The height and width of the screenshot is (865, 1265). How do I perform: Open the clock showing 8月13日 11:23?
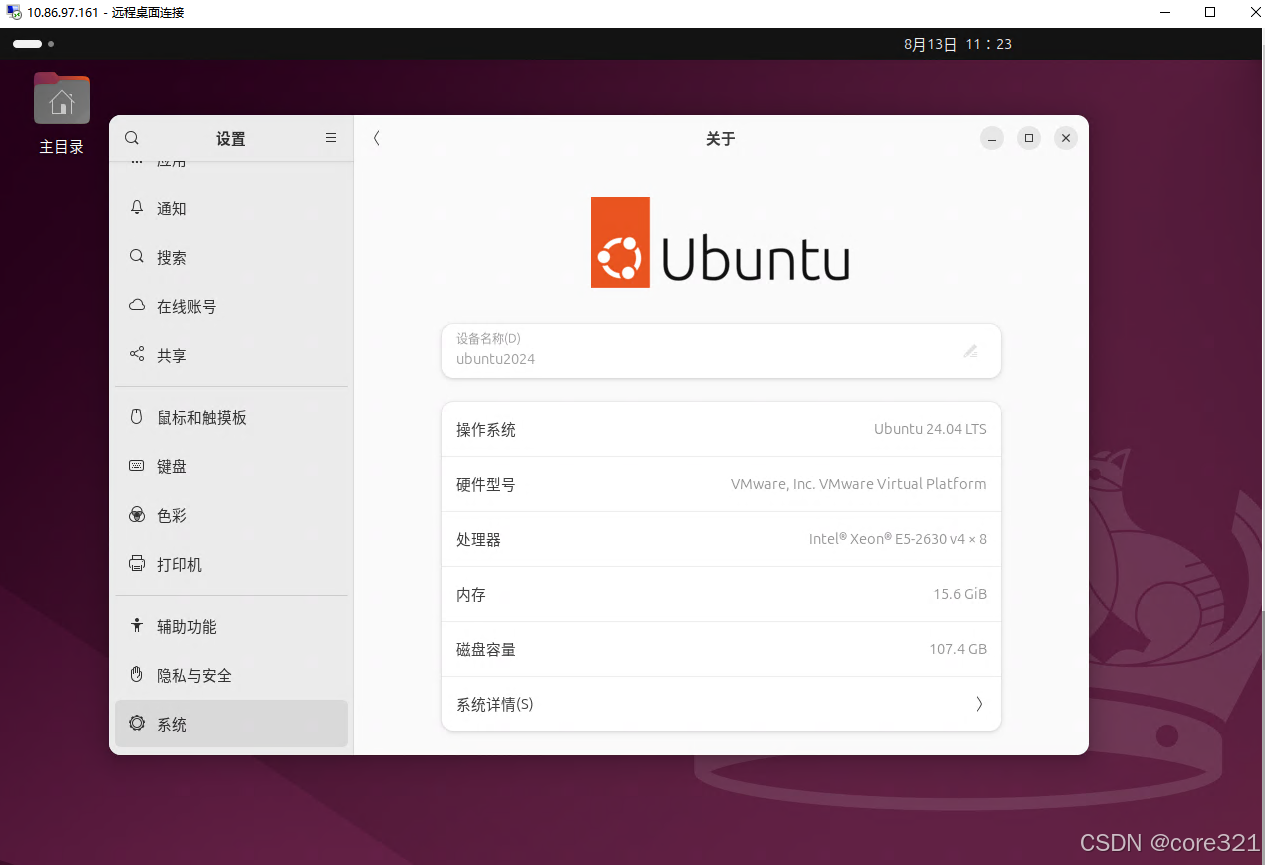[958, 44]
